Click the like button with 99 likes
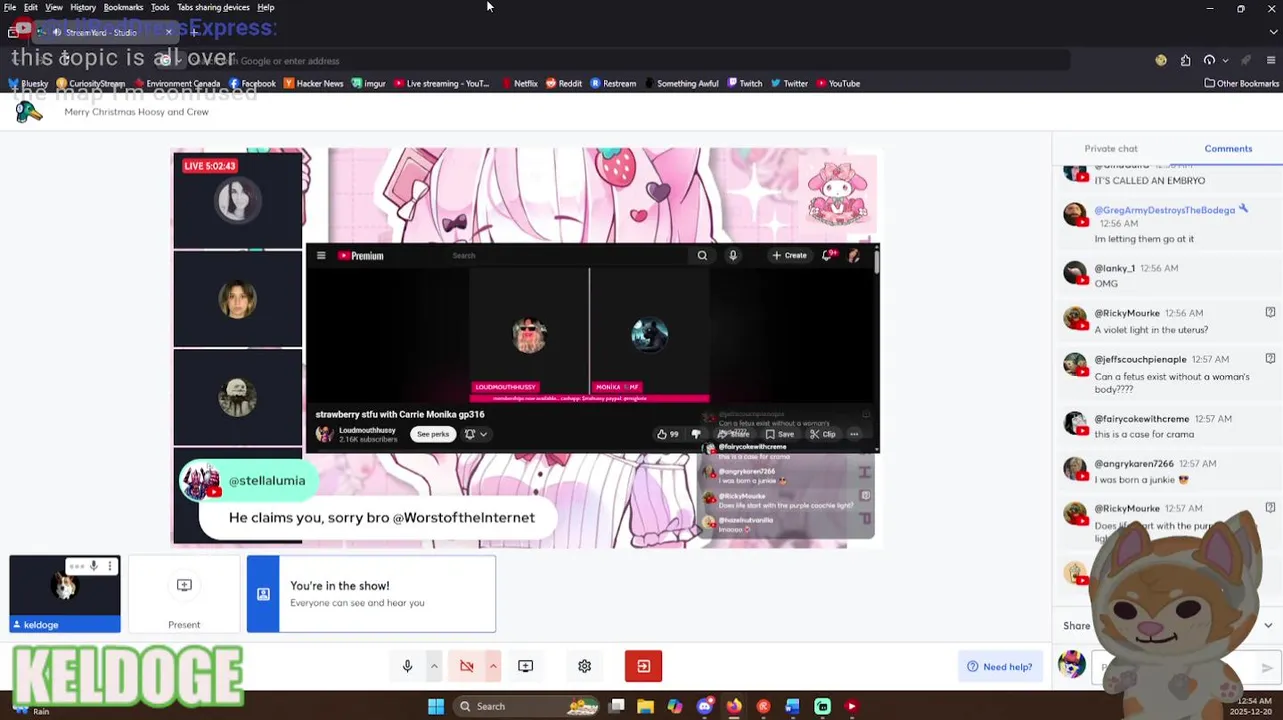The width and height of the screenshot is (1283, 720). click(x=668, y=434)
